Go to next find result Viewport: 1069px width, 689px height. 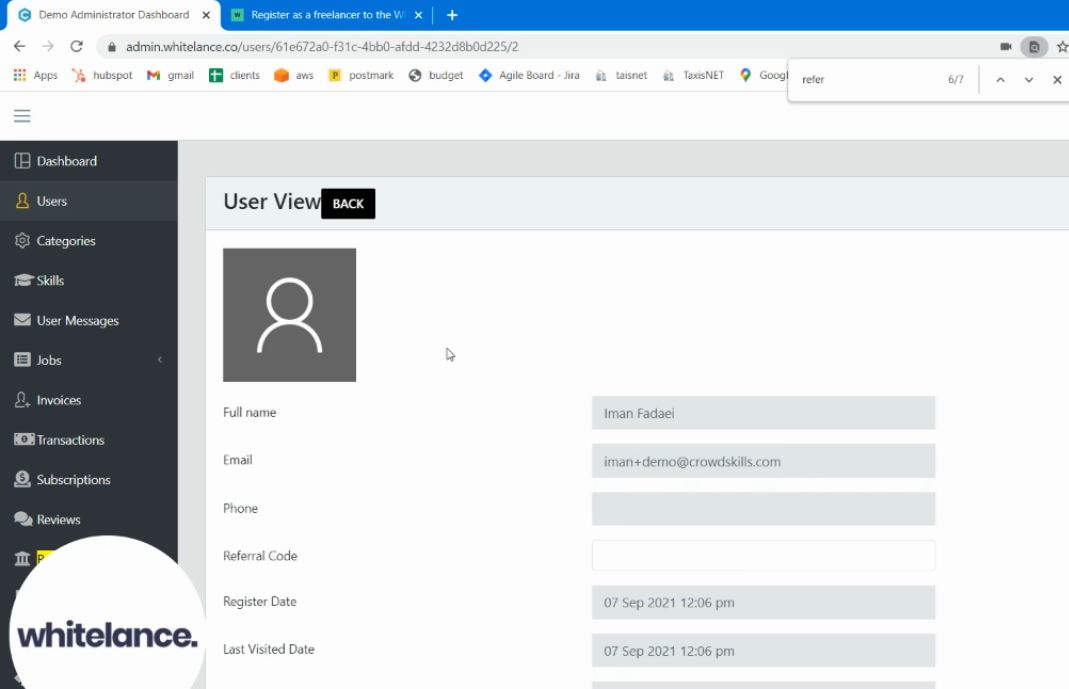tap(1029, 80)
